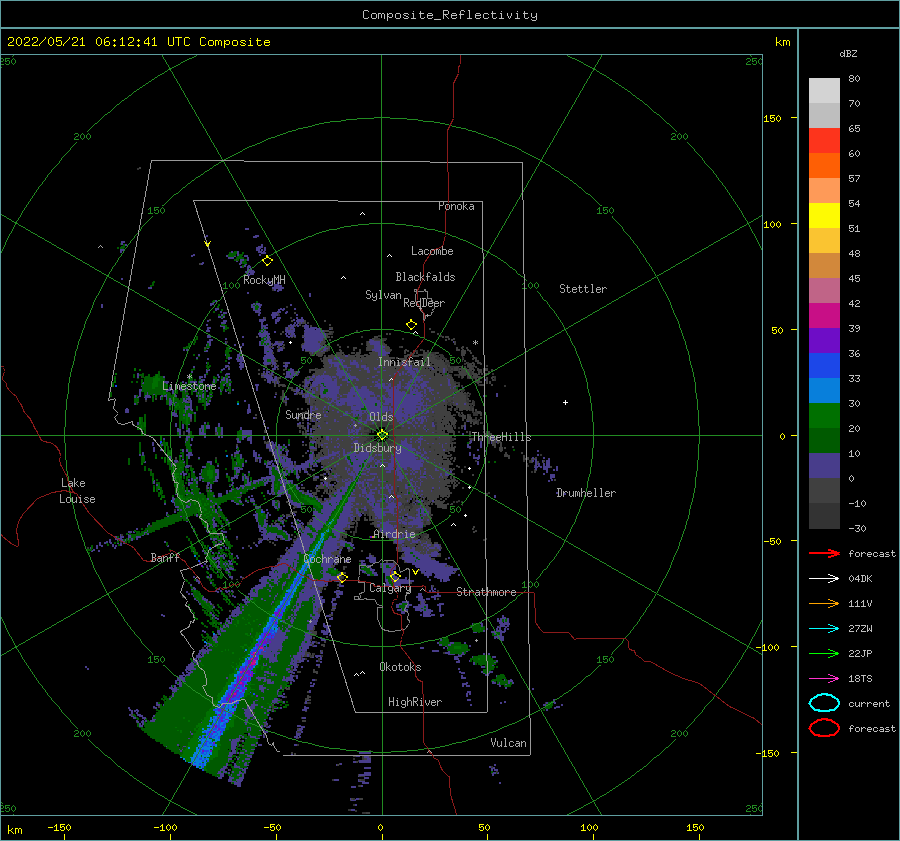The height and width of the screenshot is (841, 900).
Task: Select the yellow 51-54 dBZ color band
Action: click(x=824, y=215)
